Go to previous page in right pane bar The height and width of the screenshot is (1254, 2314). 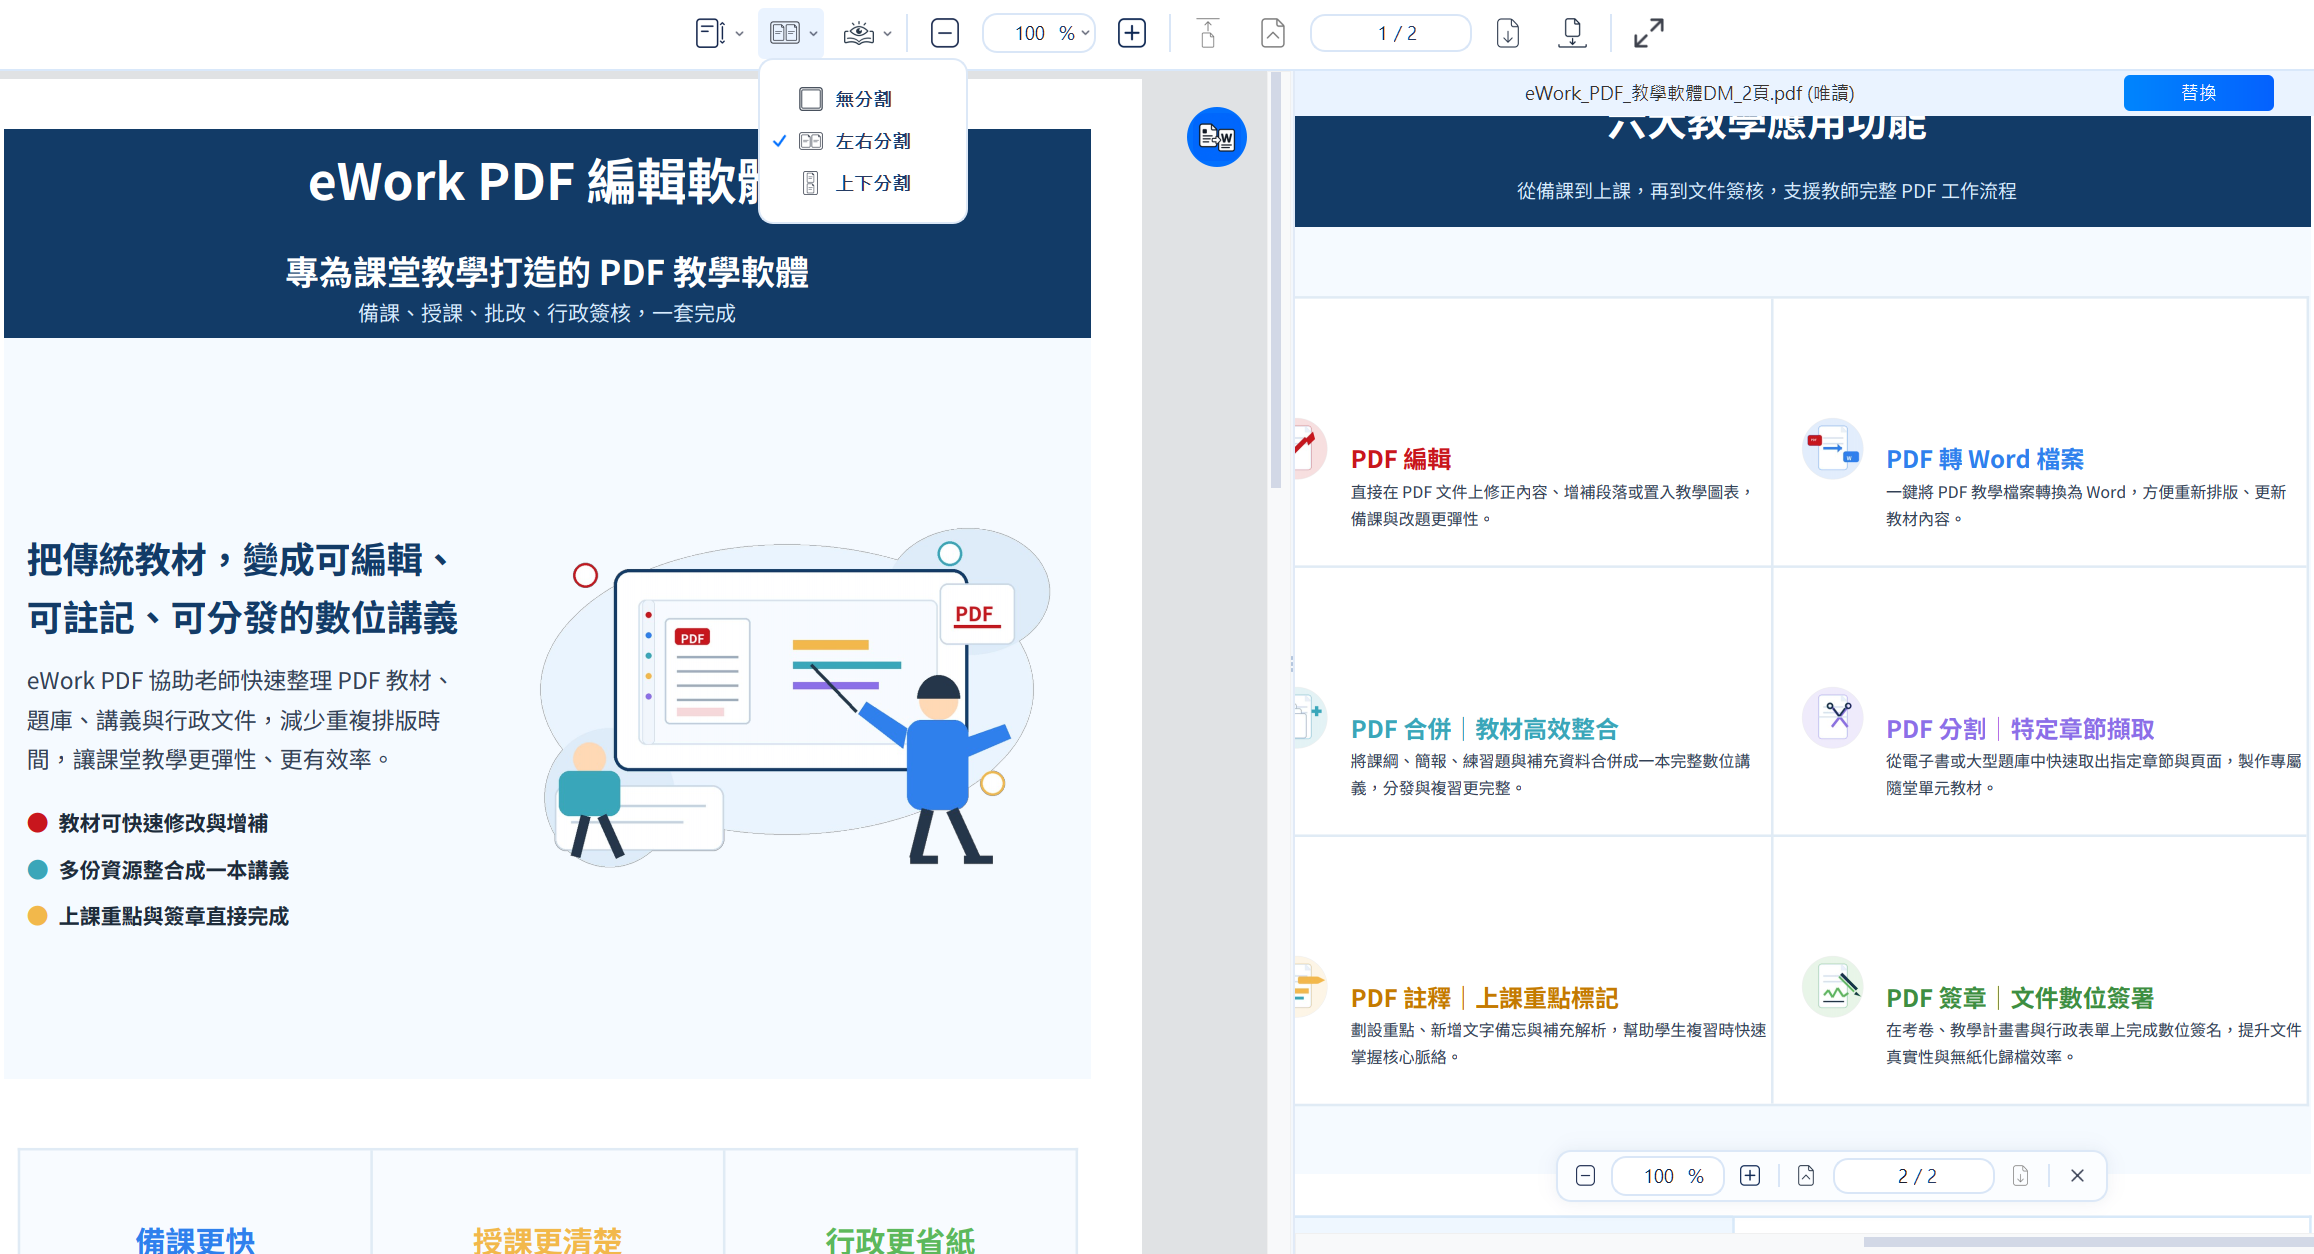click(1806, 1176)
